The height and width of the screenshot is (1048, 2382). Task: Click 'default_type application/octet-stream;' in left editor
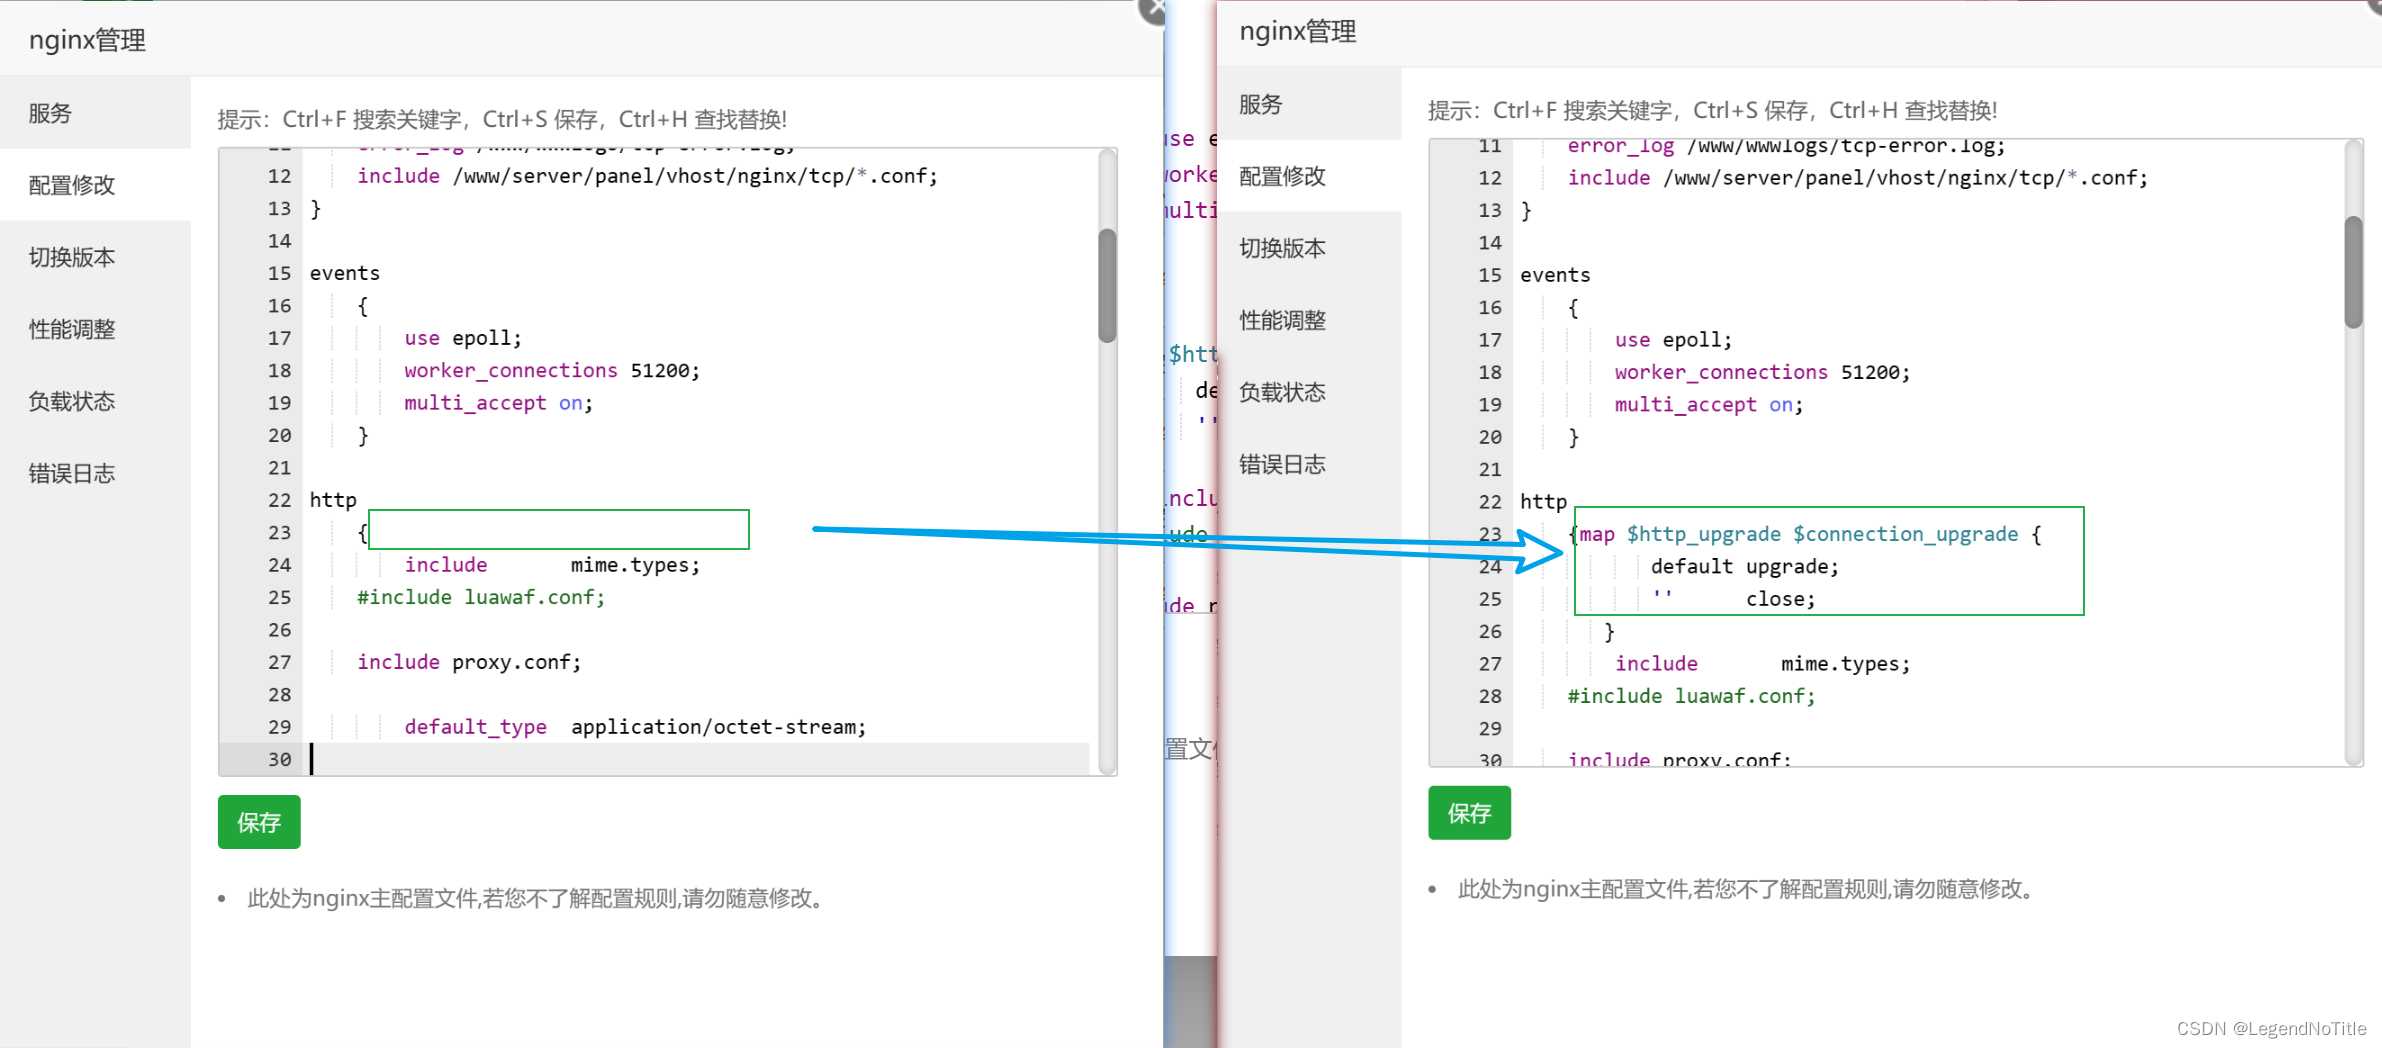(635, 727)
